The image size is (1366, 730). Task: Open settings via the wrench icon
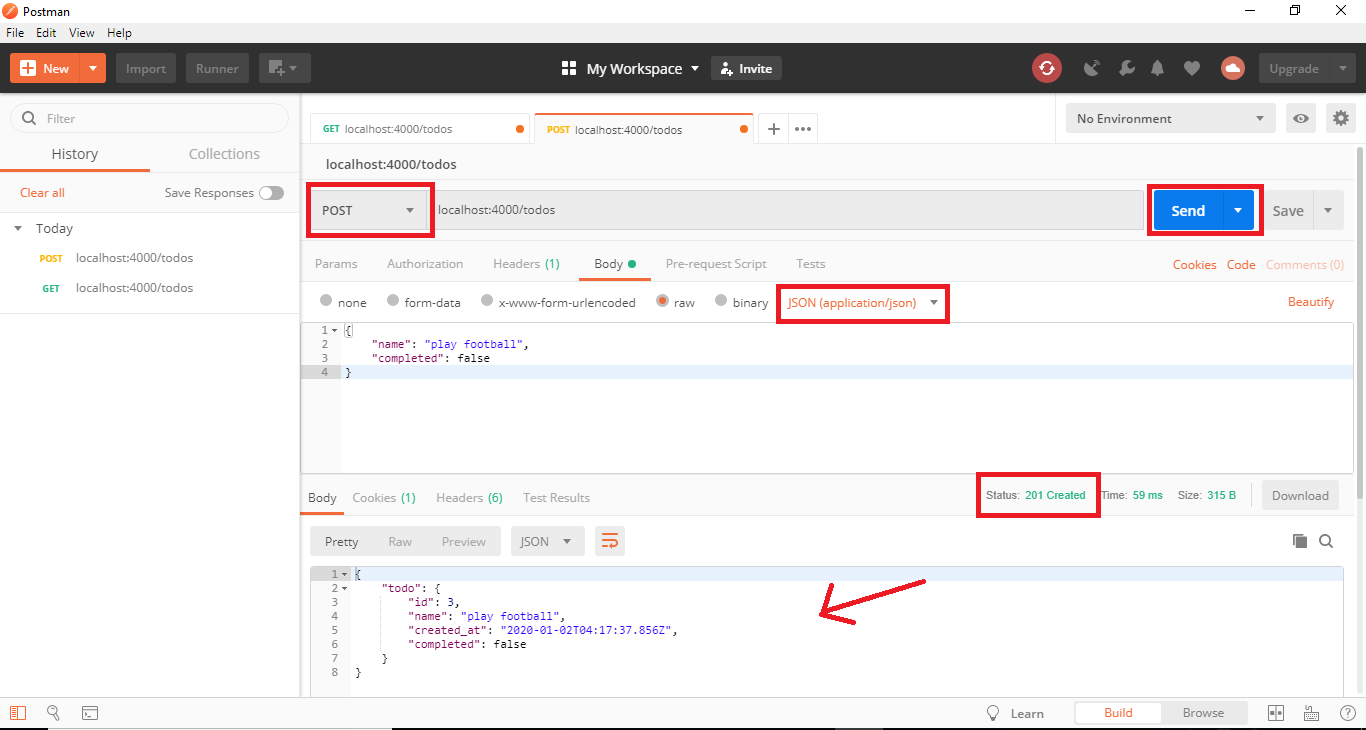[1126, 68]
